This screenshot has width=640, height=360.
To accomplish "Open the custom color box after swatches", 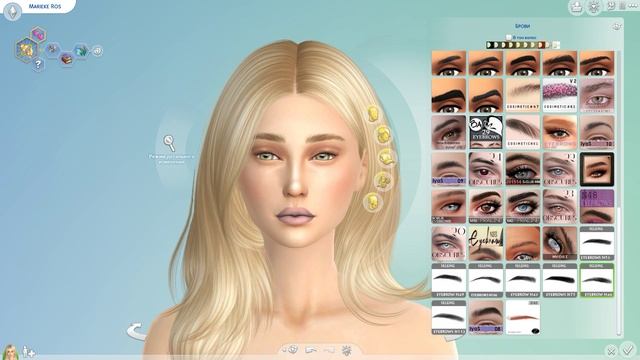I will tap(556, 45).
